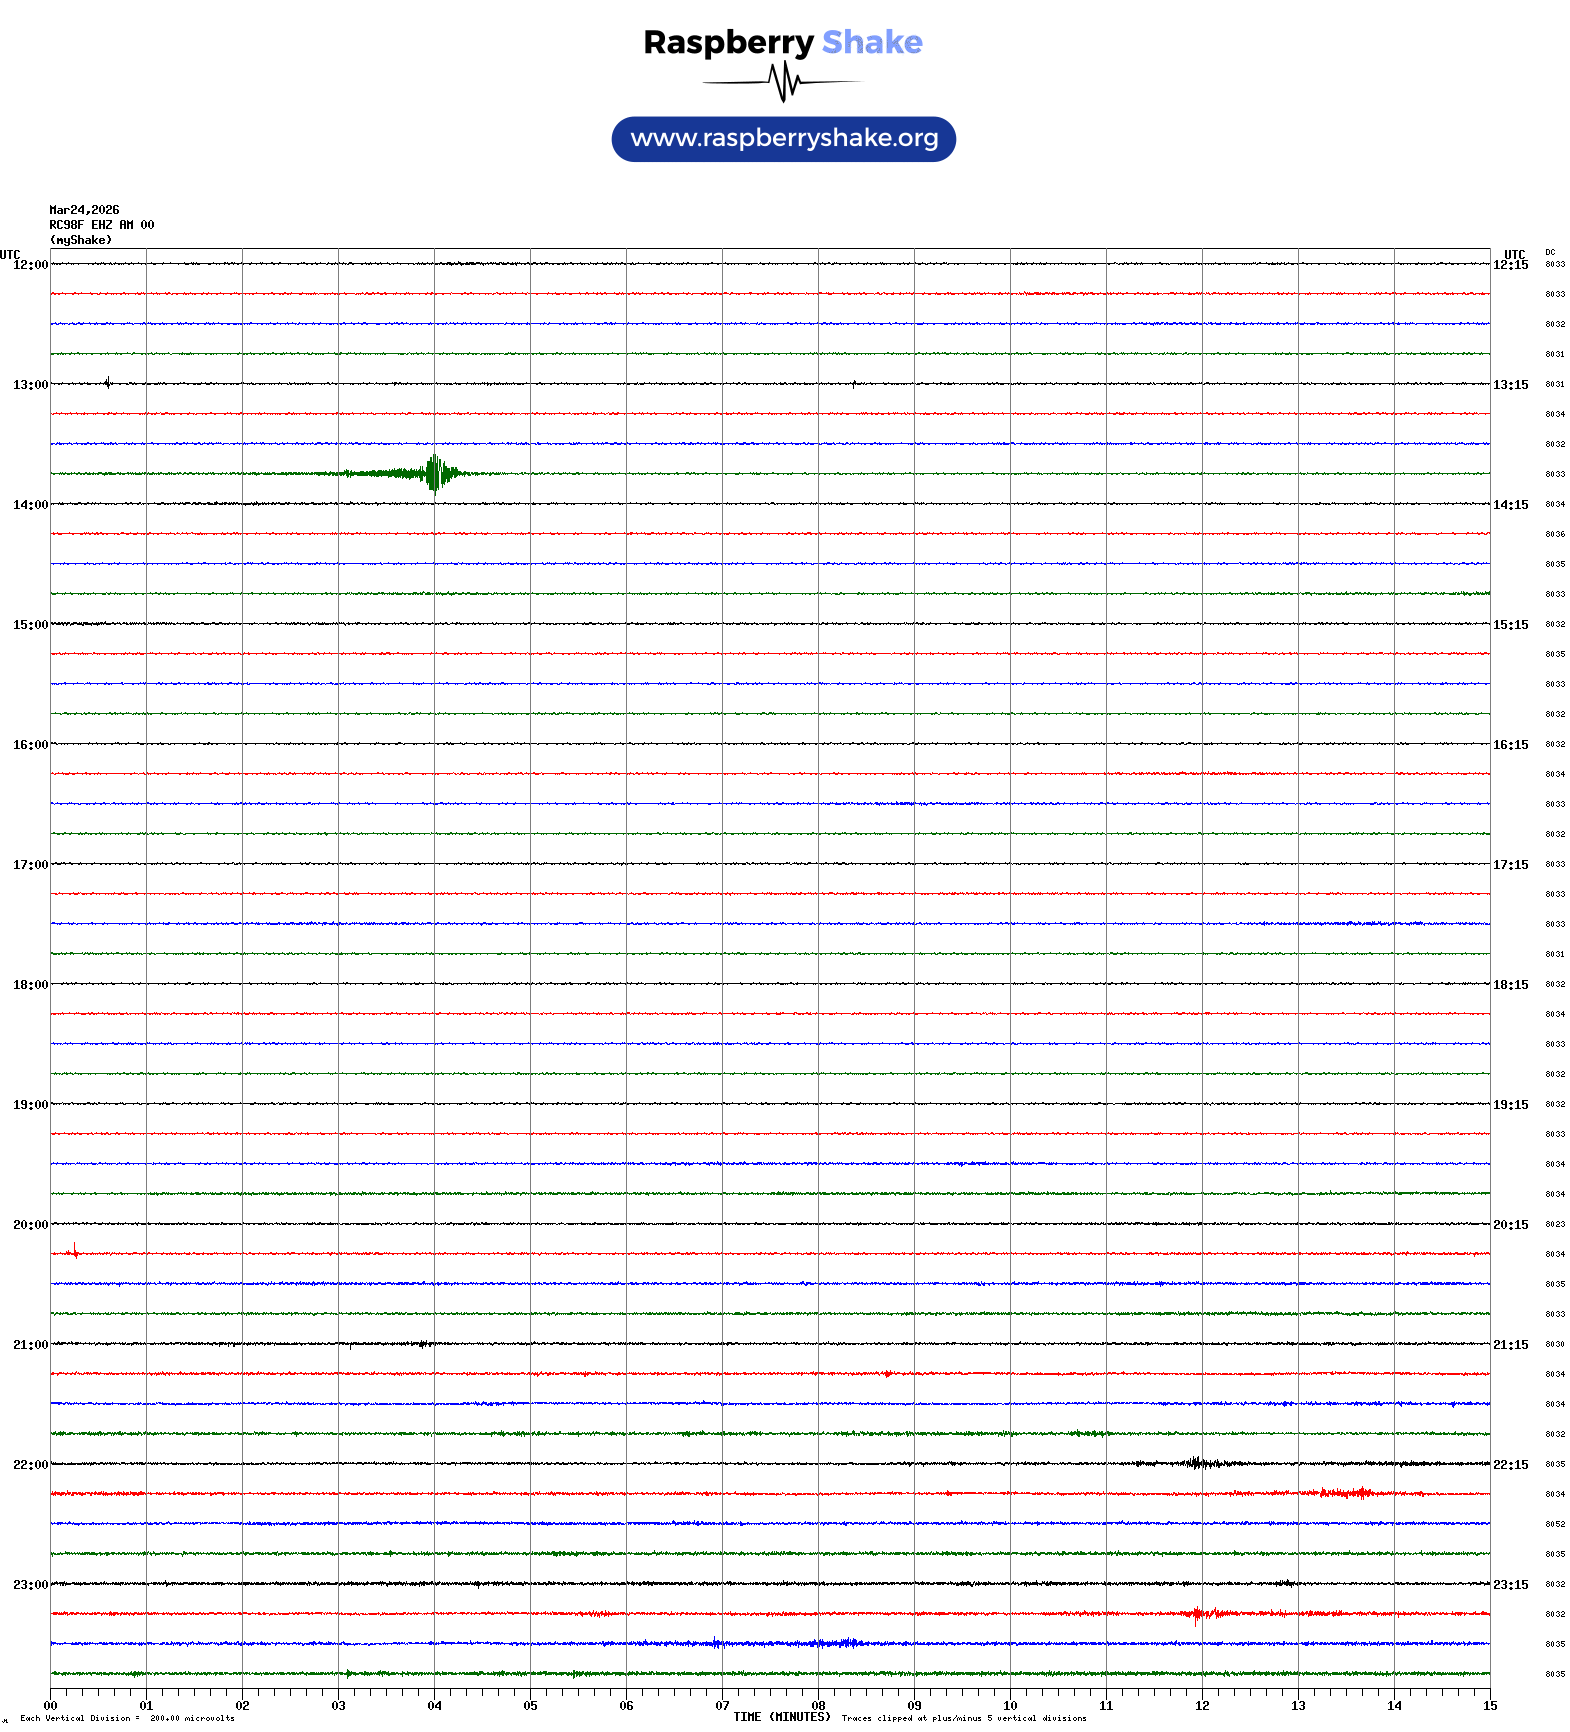
Task: Click the red burst on the trace below 23:00
Action: pos(1197,1613)
